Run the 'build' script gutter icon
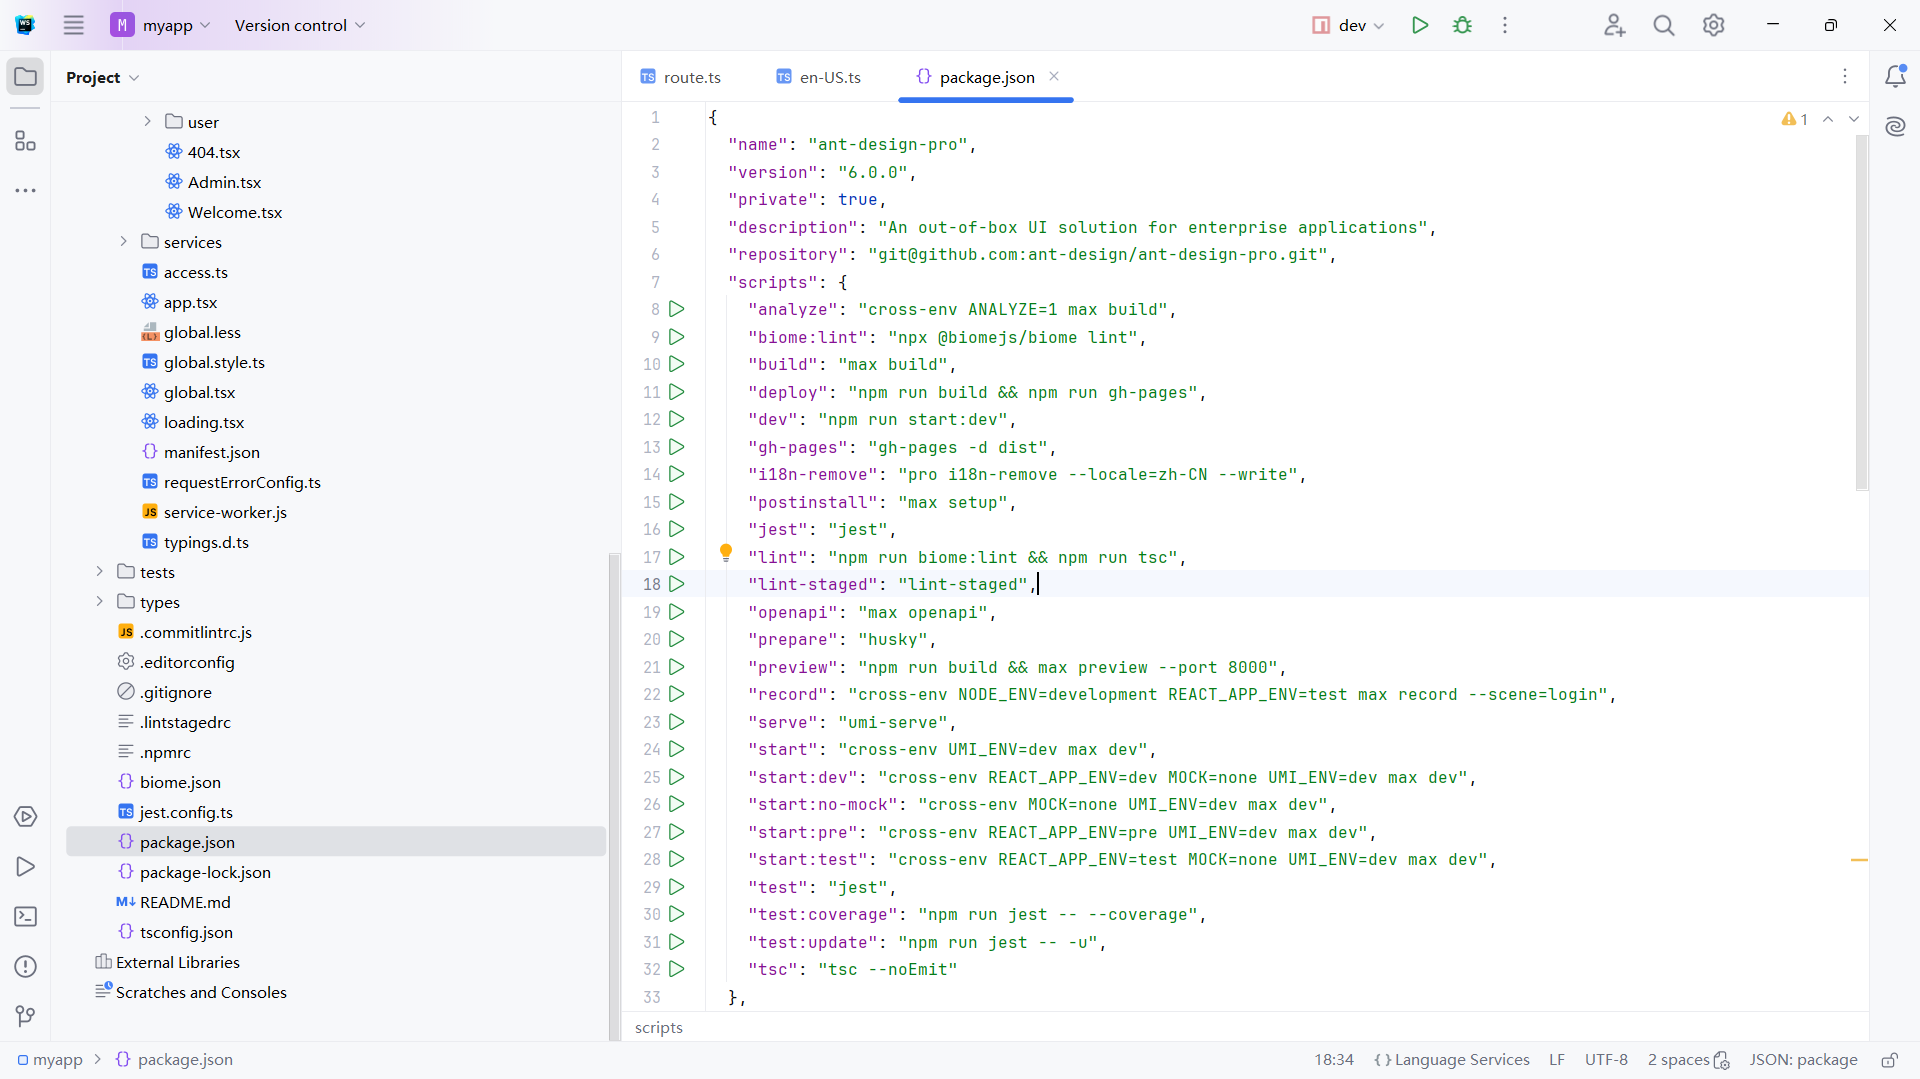The width and height of the screenshot is (1920, 1079). [677, 364]
